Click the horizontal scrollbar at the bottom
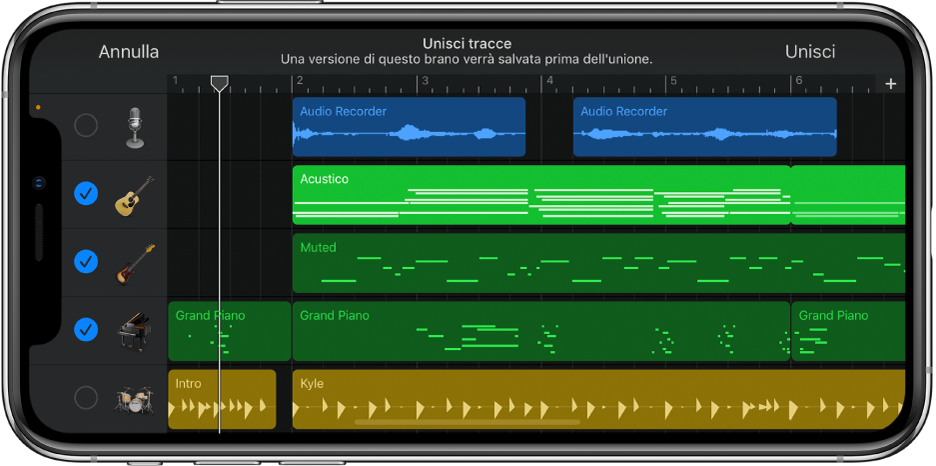 467,422
